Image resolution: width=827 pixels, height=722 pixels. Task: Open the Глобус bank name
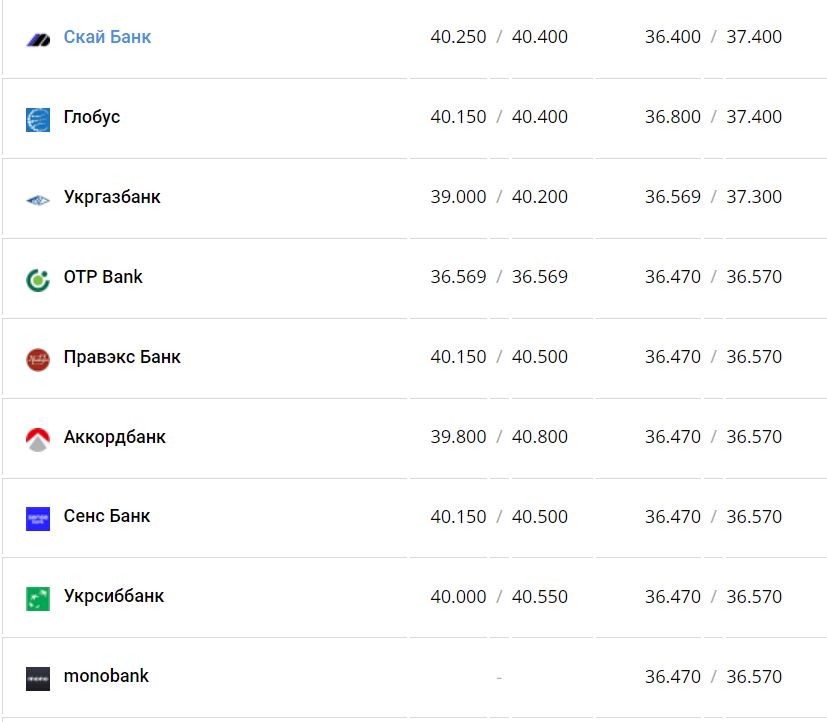(92, 117)
